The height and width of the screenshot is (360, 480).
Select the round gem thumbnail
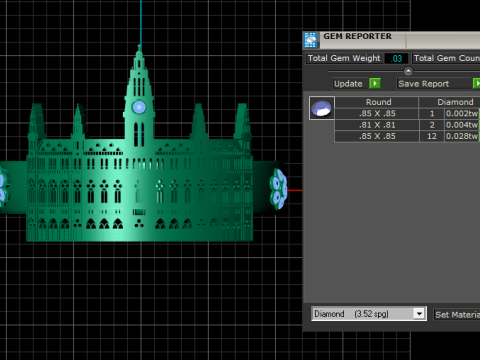tap(322, 108)
